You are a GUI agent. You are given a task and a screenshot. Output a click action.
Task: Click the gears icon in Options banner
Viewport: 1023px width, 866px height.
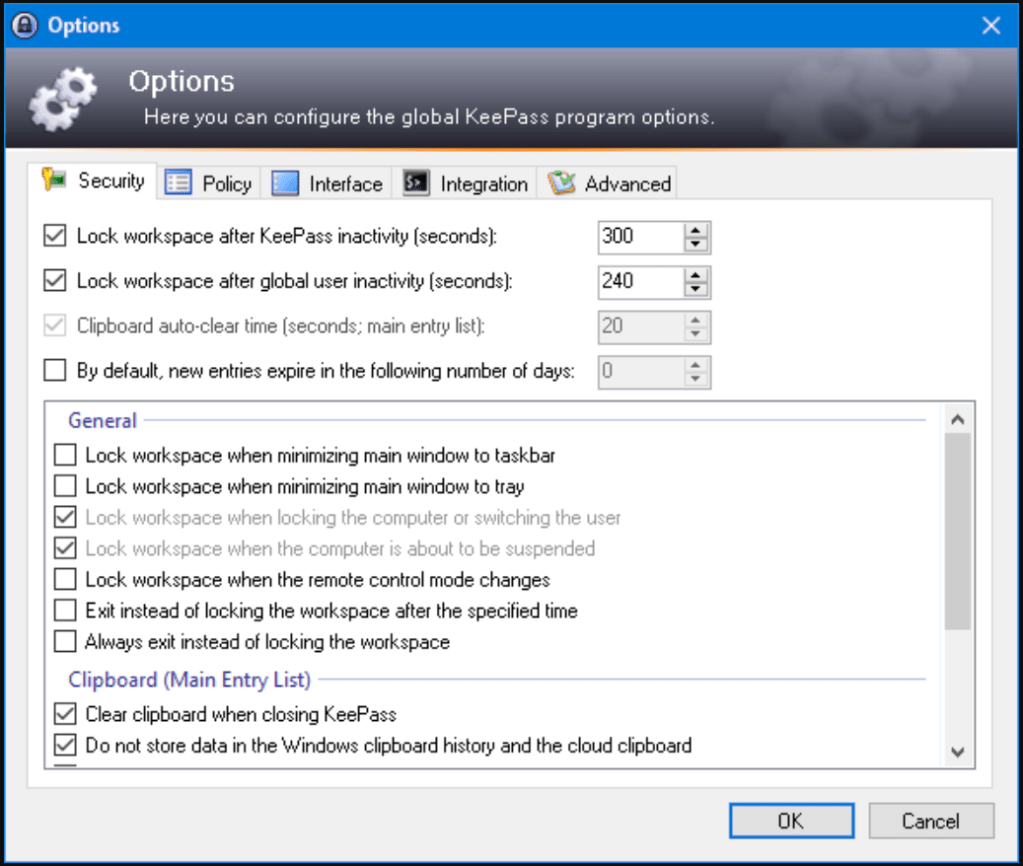[62, 101]
